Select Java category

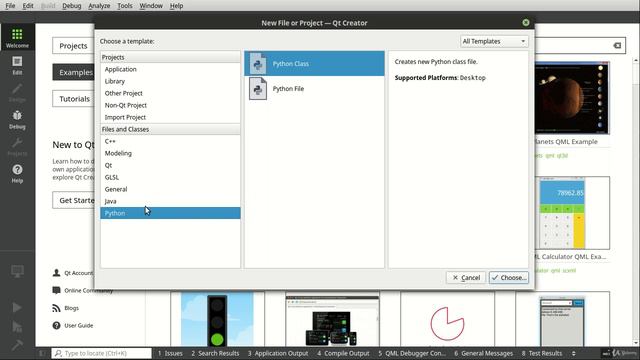click(170, 201)
